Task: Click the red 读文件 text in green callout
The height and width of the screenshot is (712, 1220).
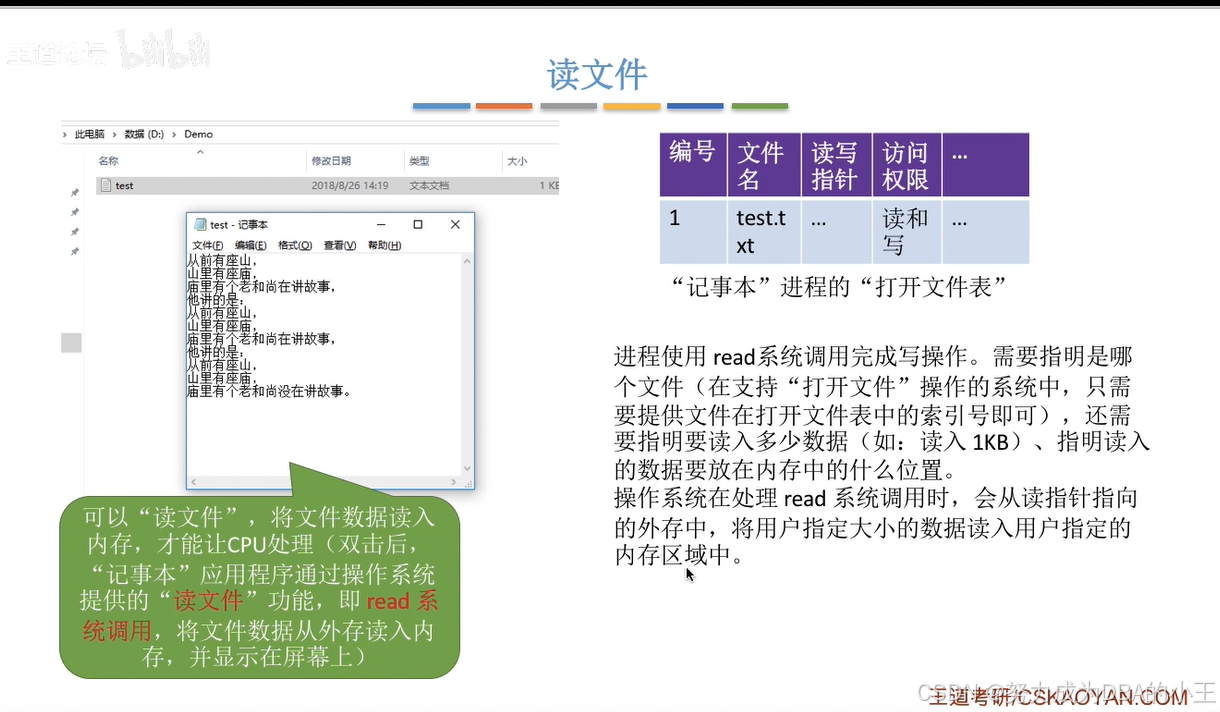Action: coord(209,601)
